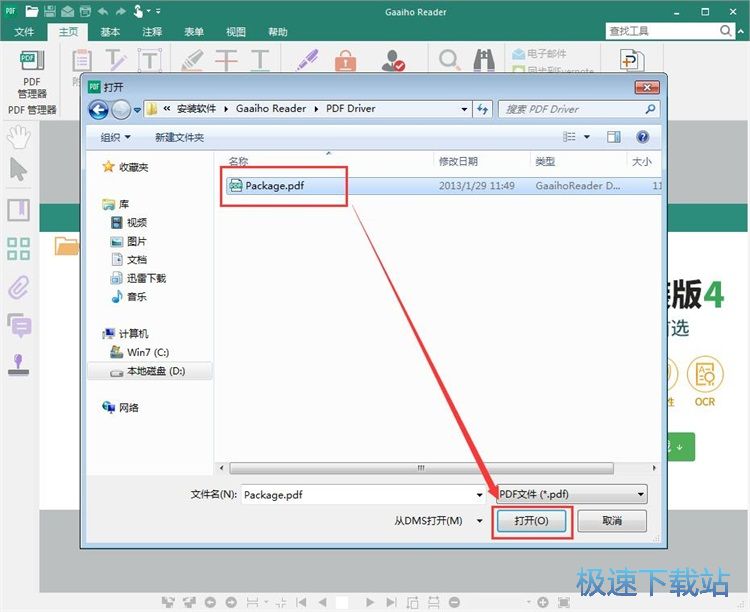
Task: Click the binoculars advanced Find icon
Action: (484, 60)
